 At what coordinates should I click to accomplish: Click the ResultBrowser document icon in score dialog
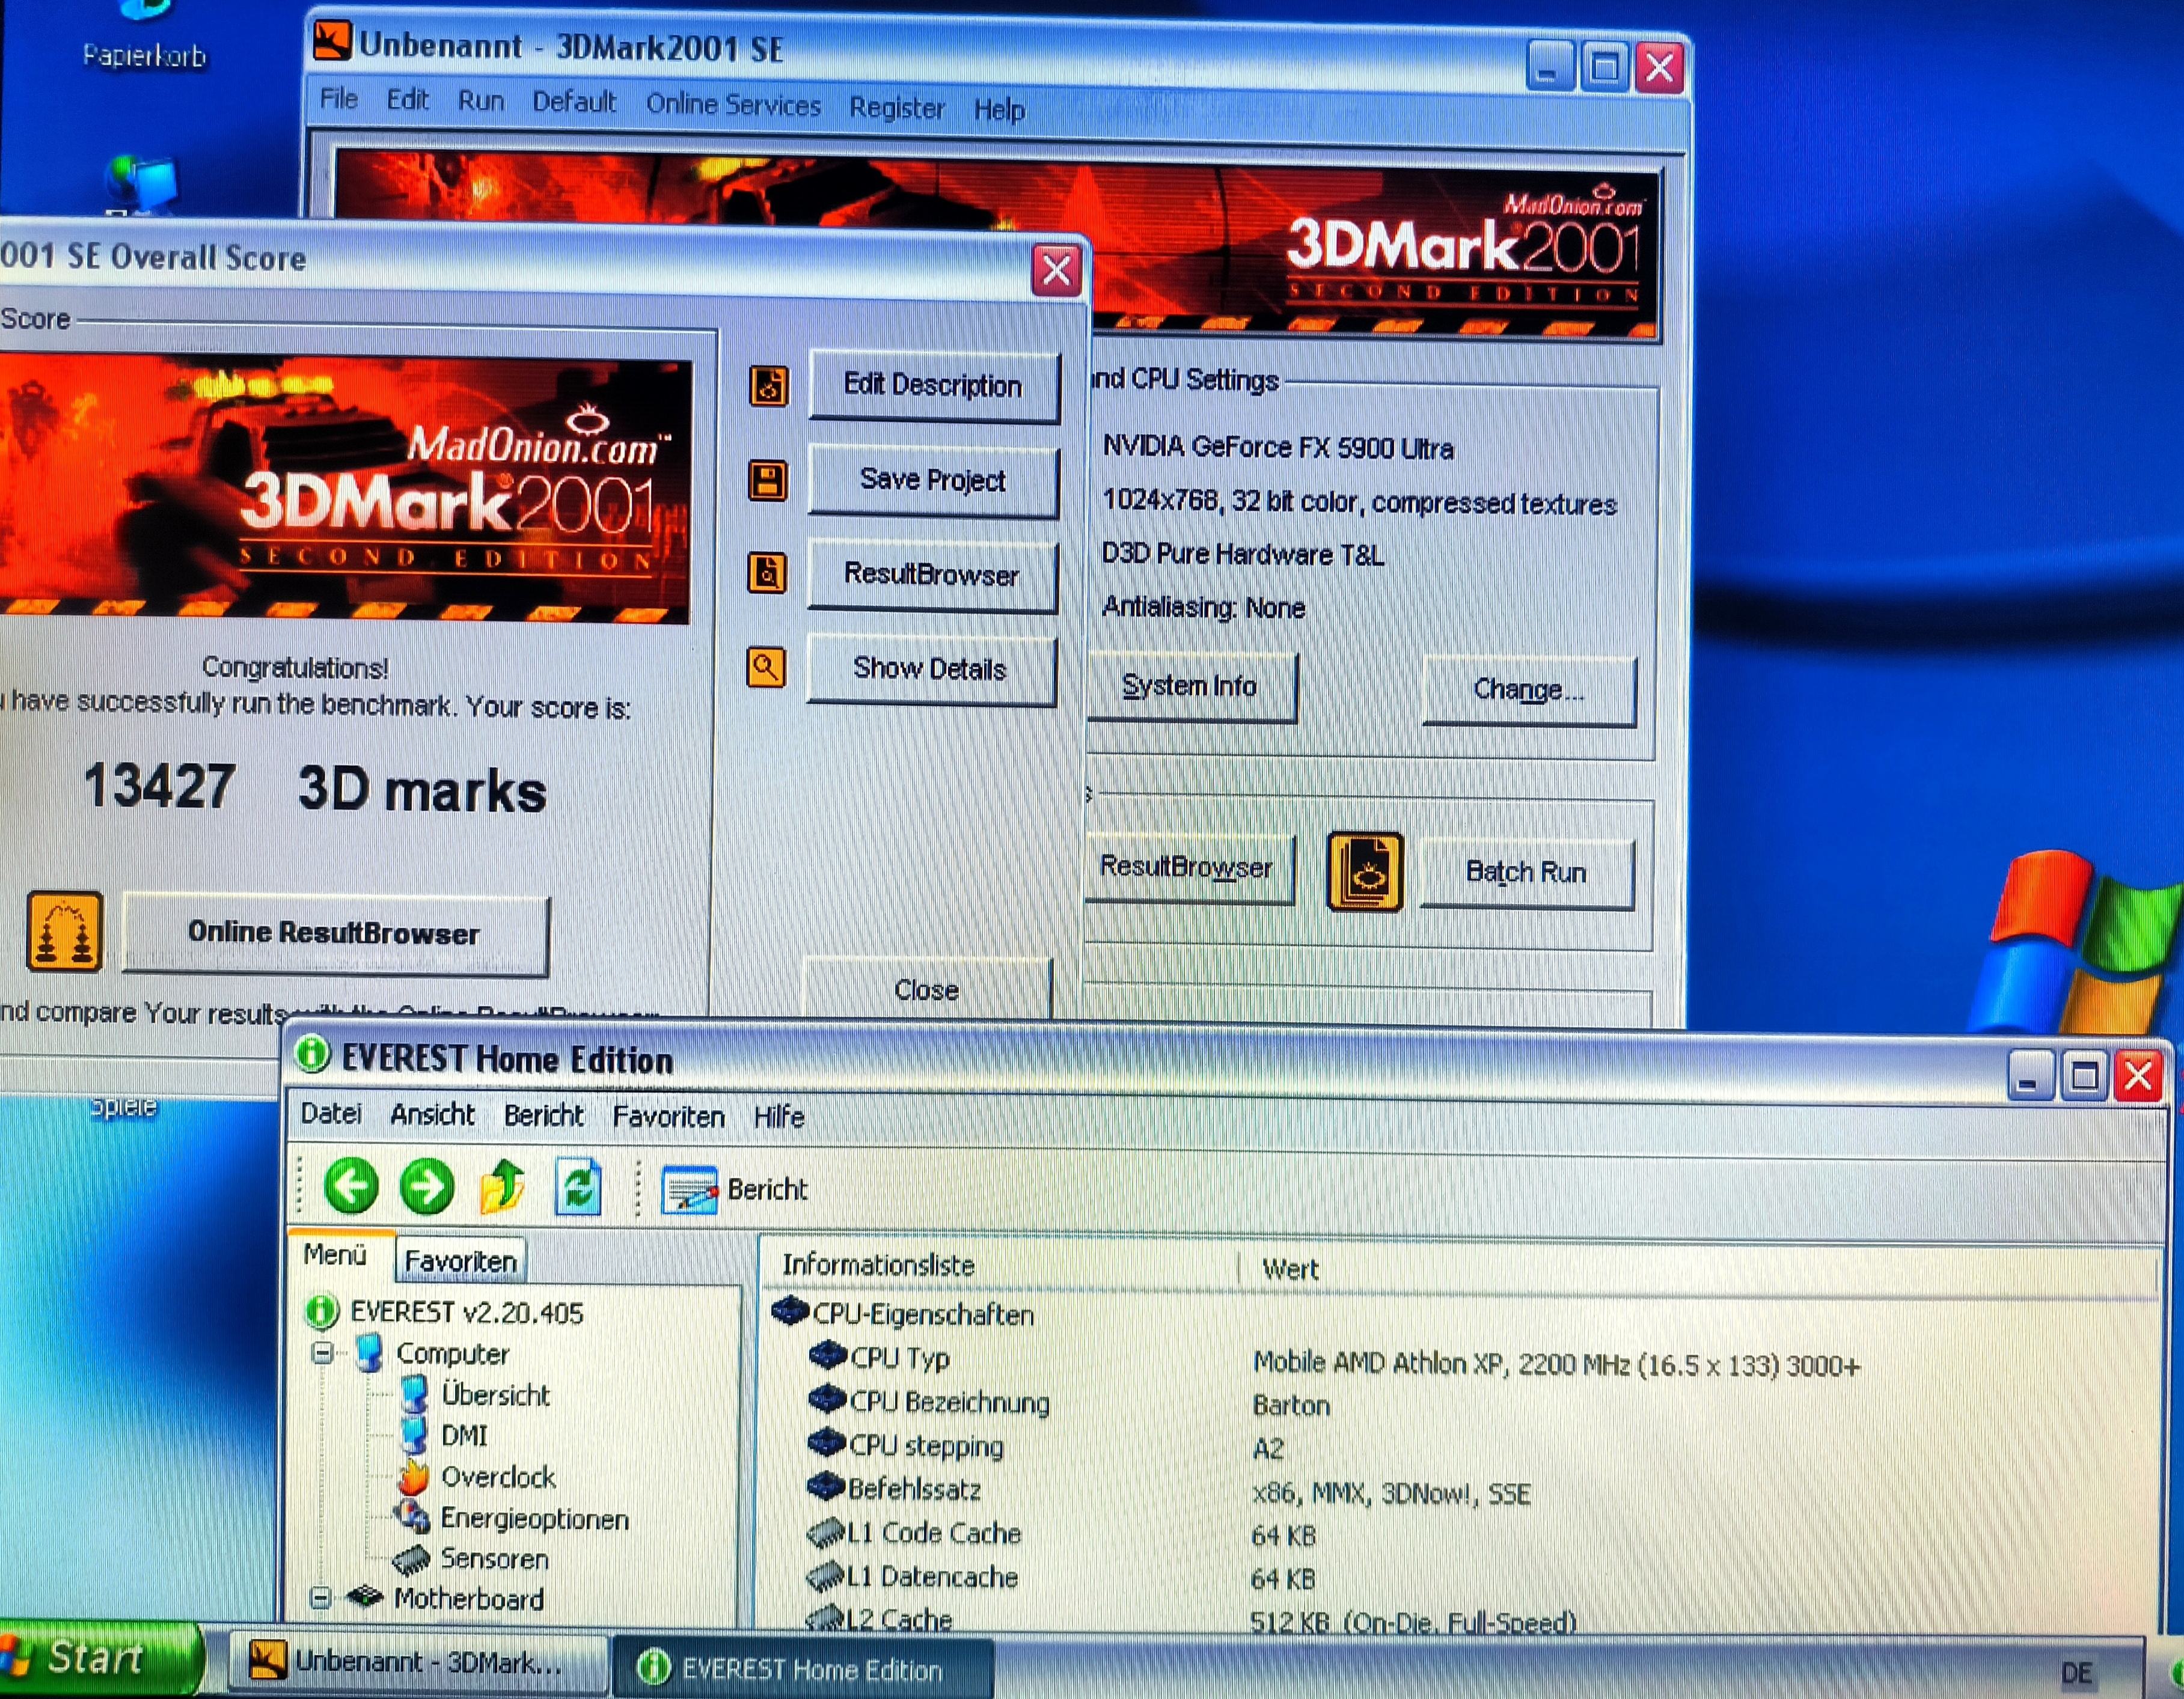tap(767, 573)
